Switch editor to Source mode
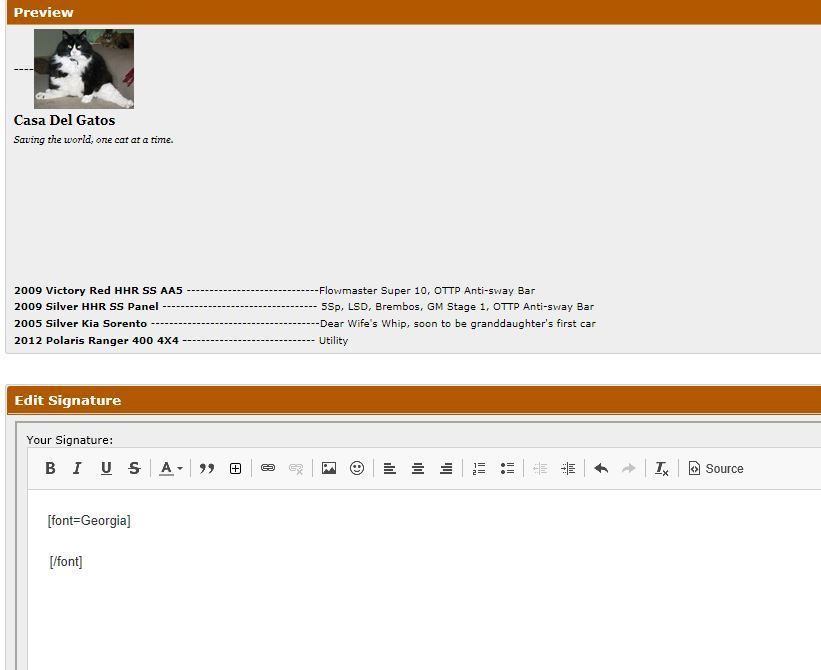This screenshot has height=670, width=821. click(x=716, y=468)
